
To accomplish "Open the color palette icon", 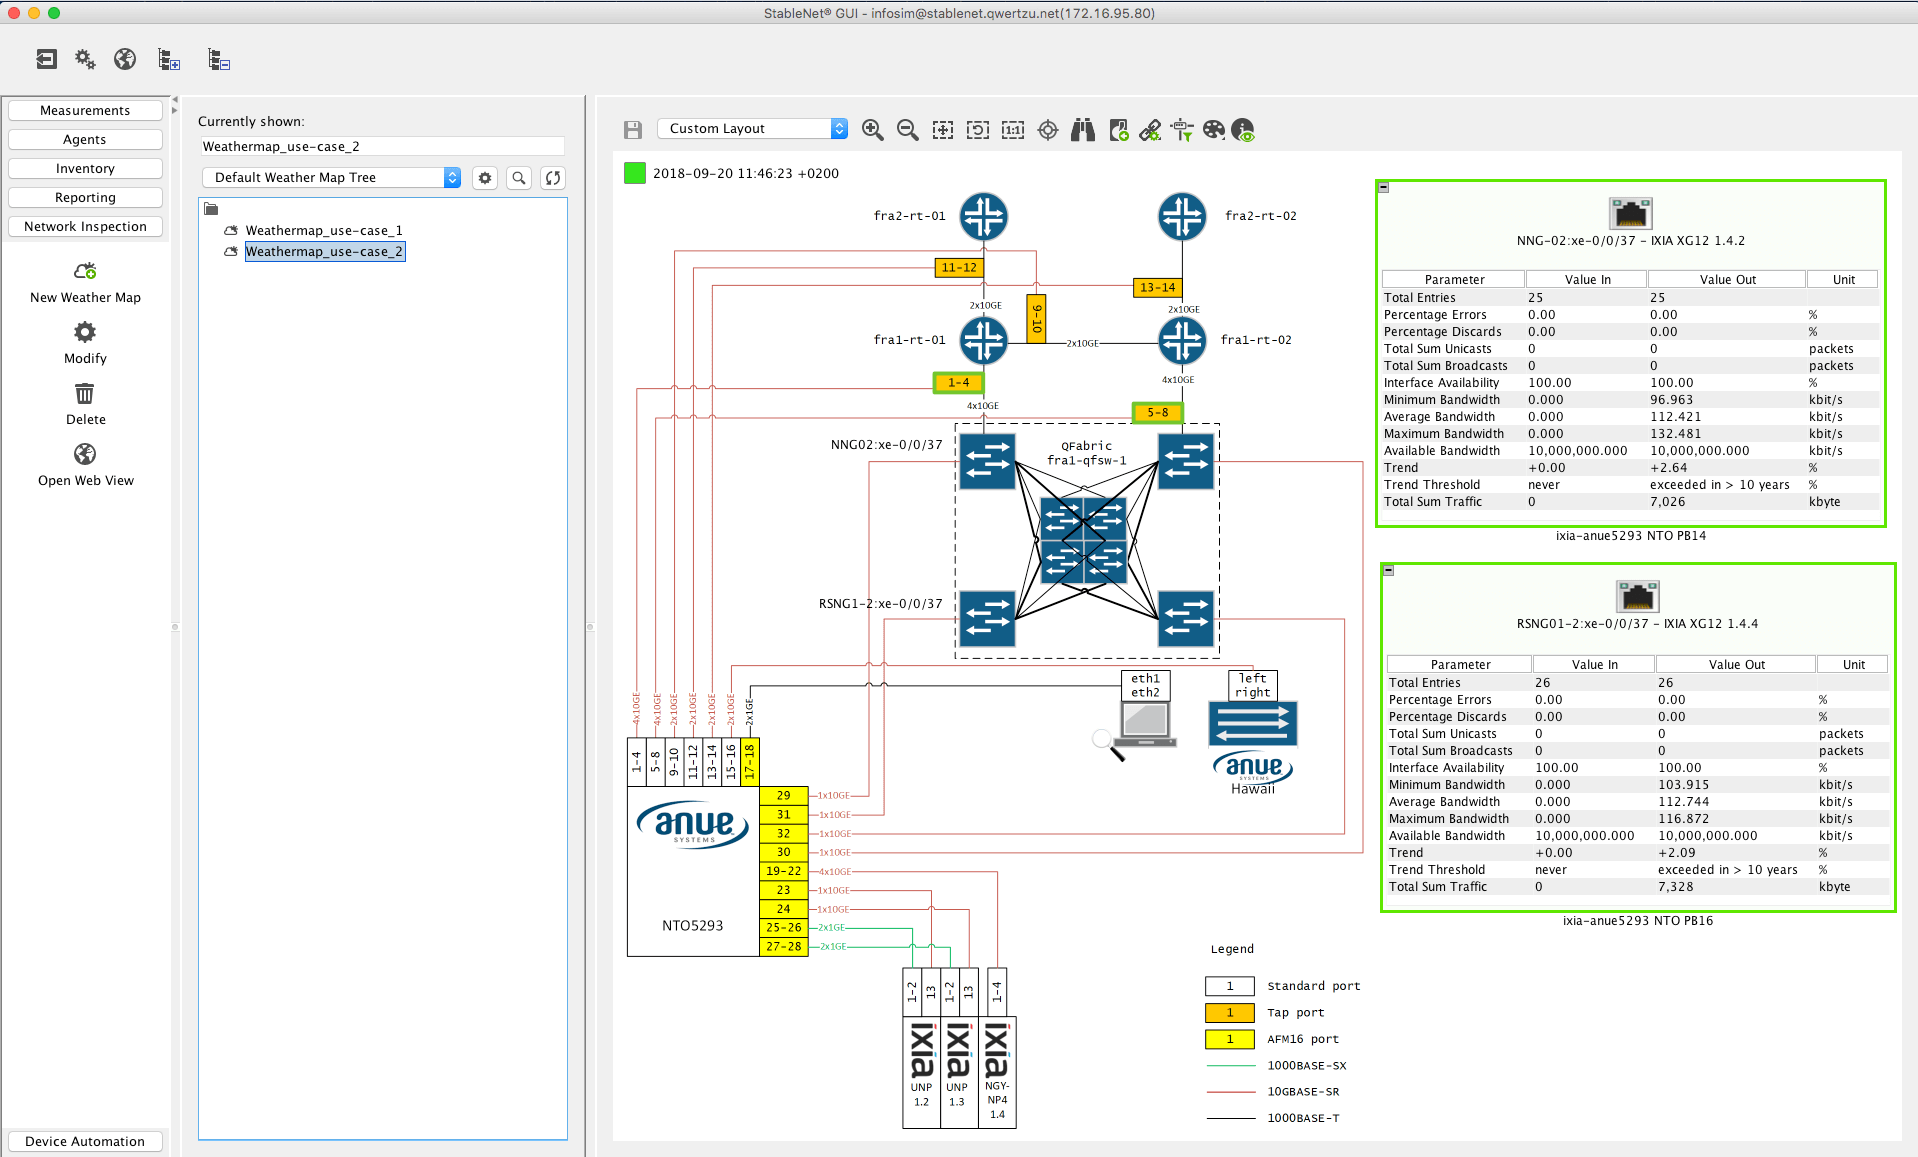I will (x=1213, y=130).
